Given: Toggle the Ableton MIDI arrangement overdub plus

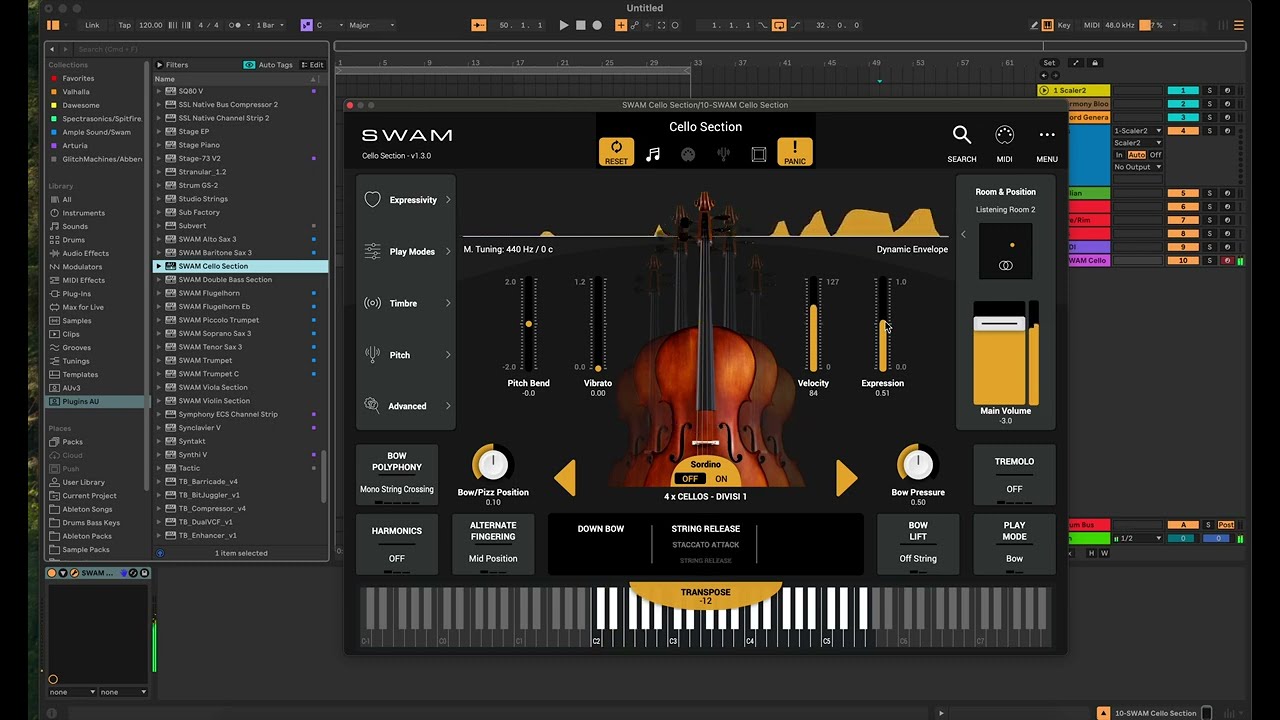Looking at the screenshot, I should 621,25.
